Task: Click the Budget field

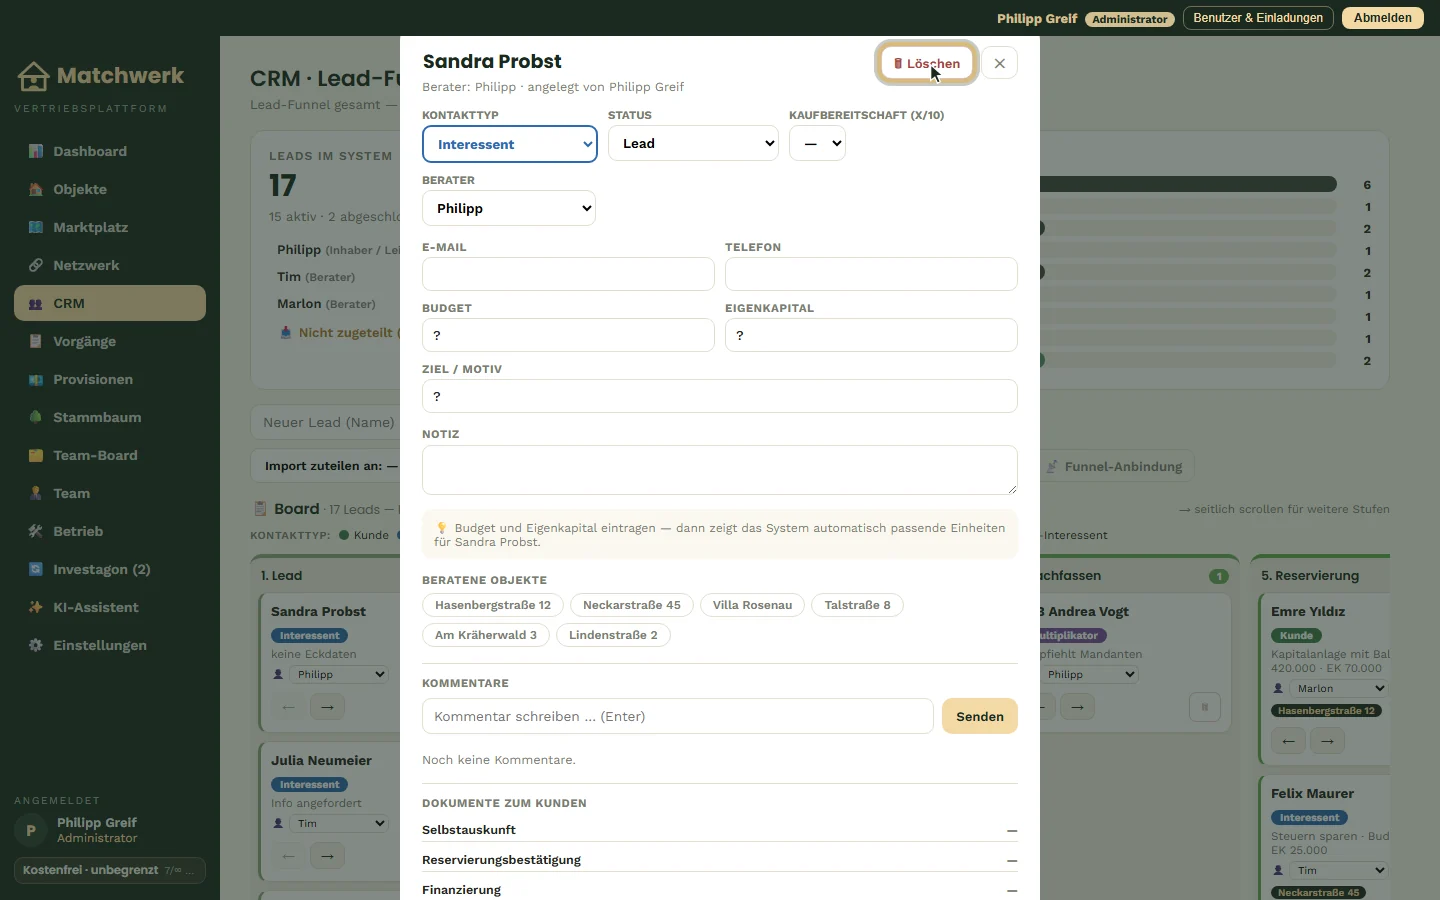Action: click(x=568, y=335)
